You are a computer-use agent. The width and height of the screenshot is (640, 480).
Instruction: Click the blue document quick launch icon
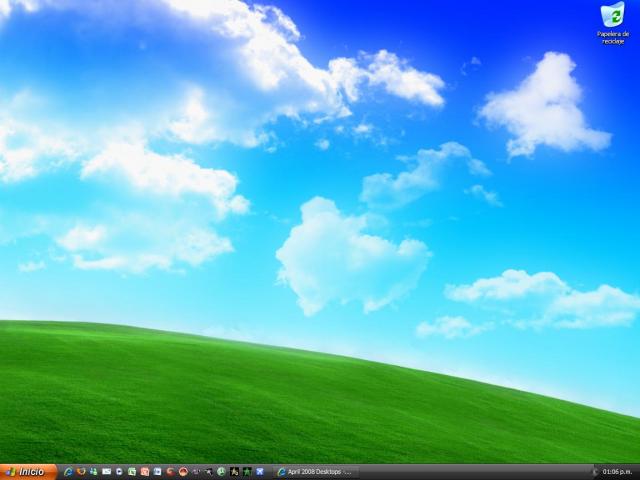click(157, 472)
